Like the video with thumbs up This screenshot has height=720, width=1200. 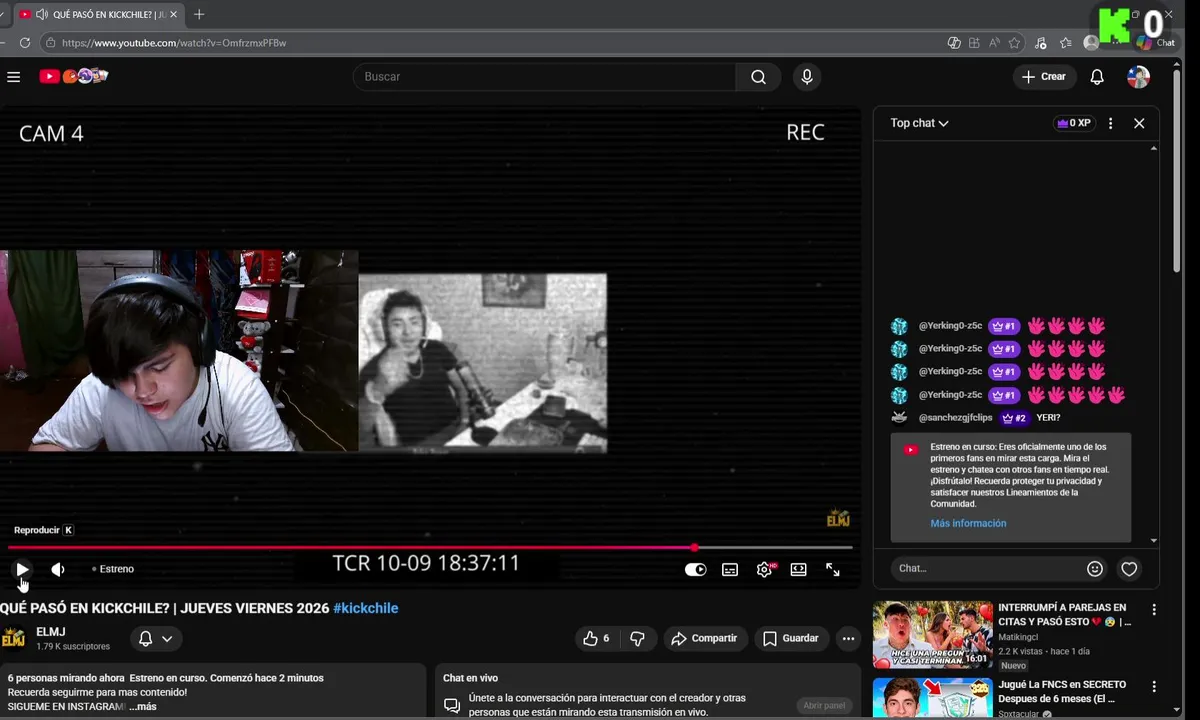(596, 638)
